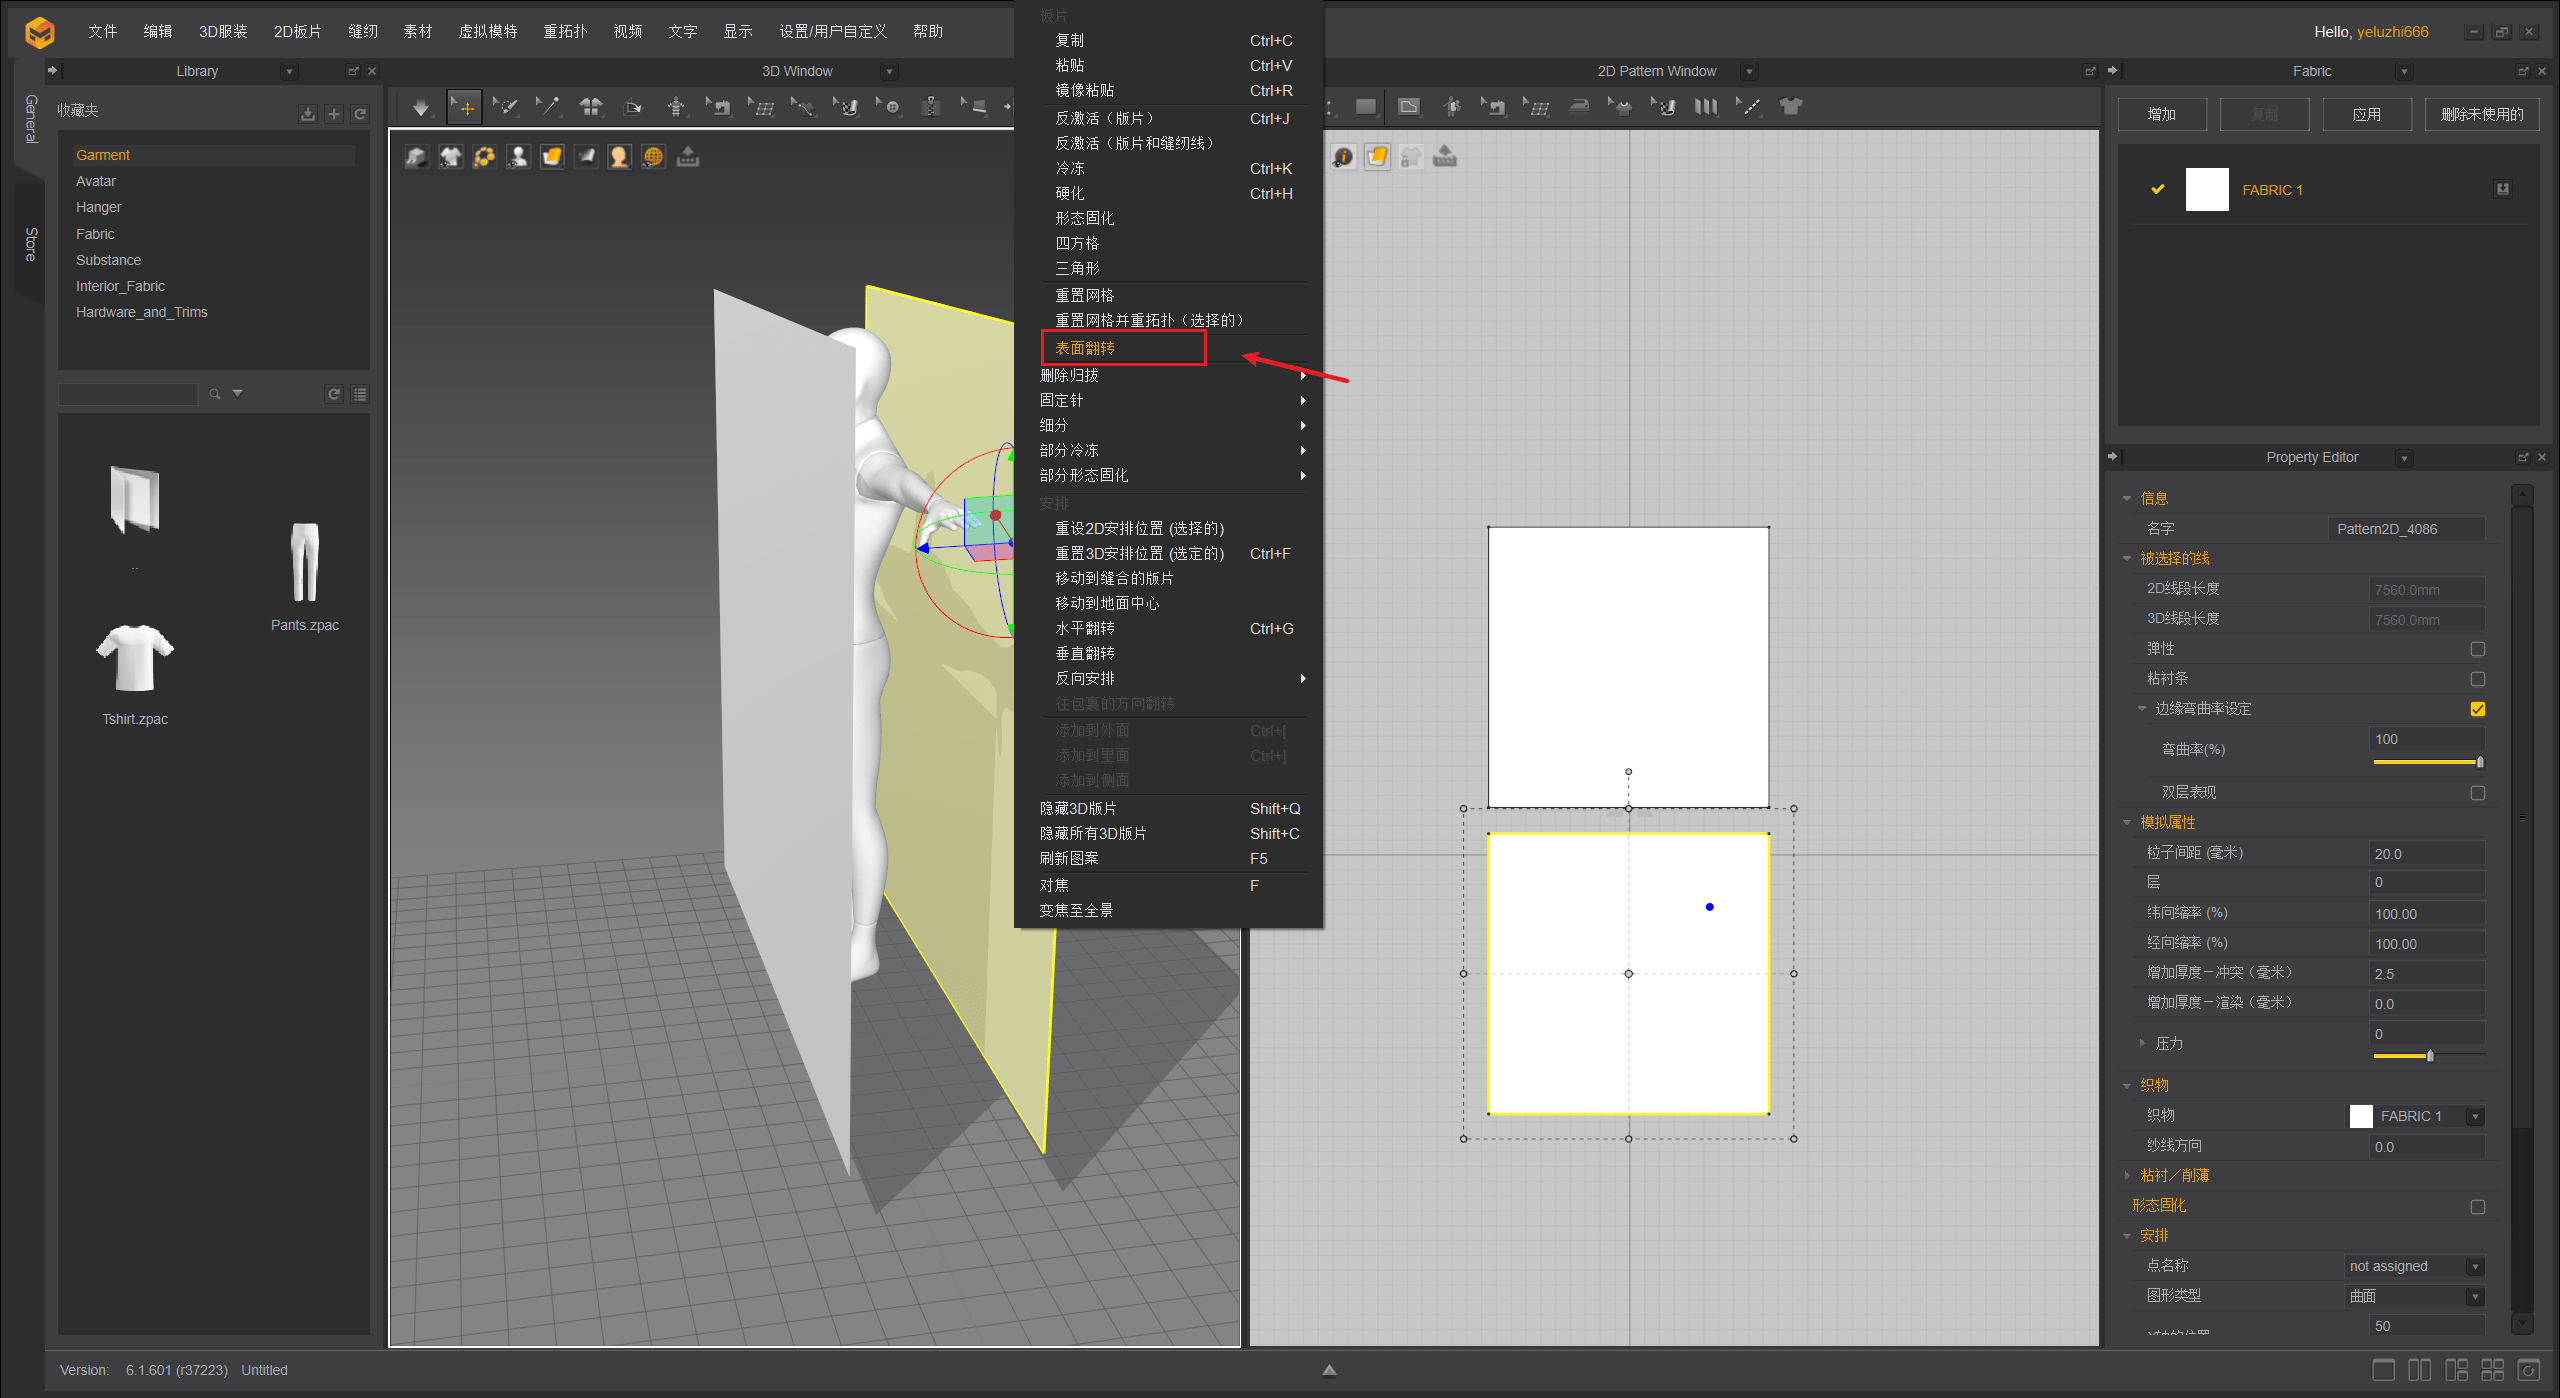Toggle the info display icon in 2D window
This screenshot has width=2560, height=1398.
click(1343, 157)
